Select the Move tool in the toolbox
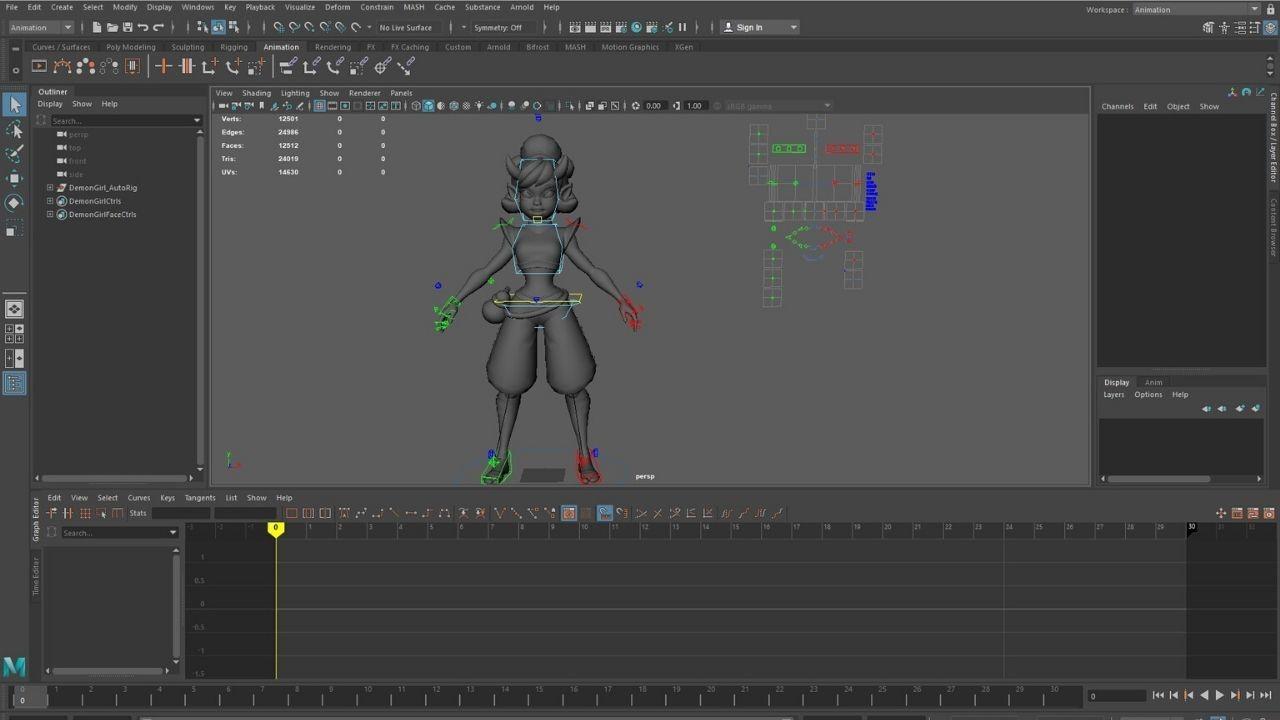Image resolution: width=1280 pixels, height=720 pixels. tap(14, 178)
